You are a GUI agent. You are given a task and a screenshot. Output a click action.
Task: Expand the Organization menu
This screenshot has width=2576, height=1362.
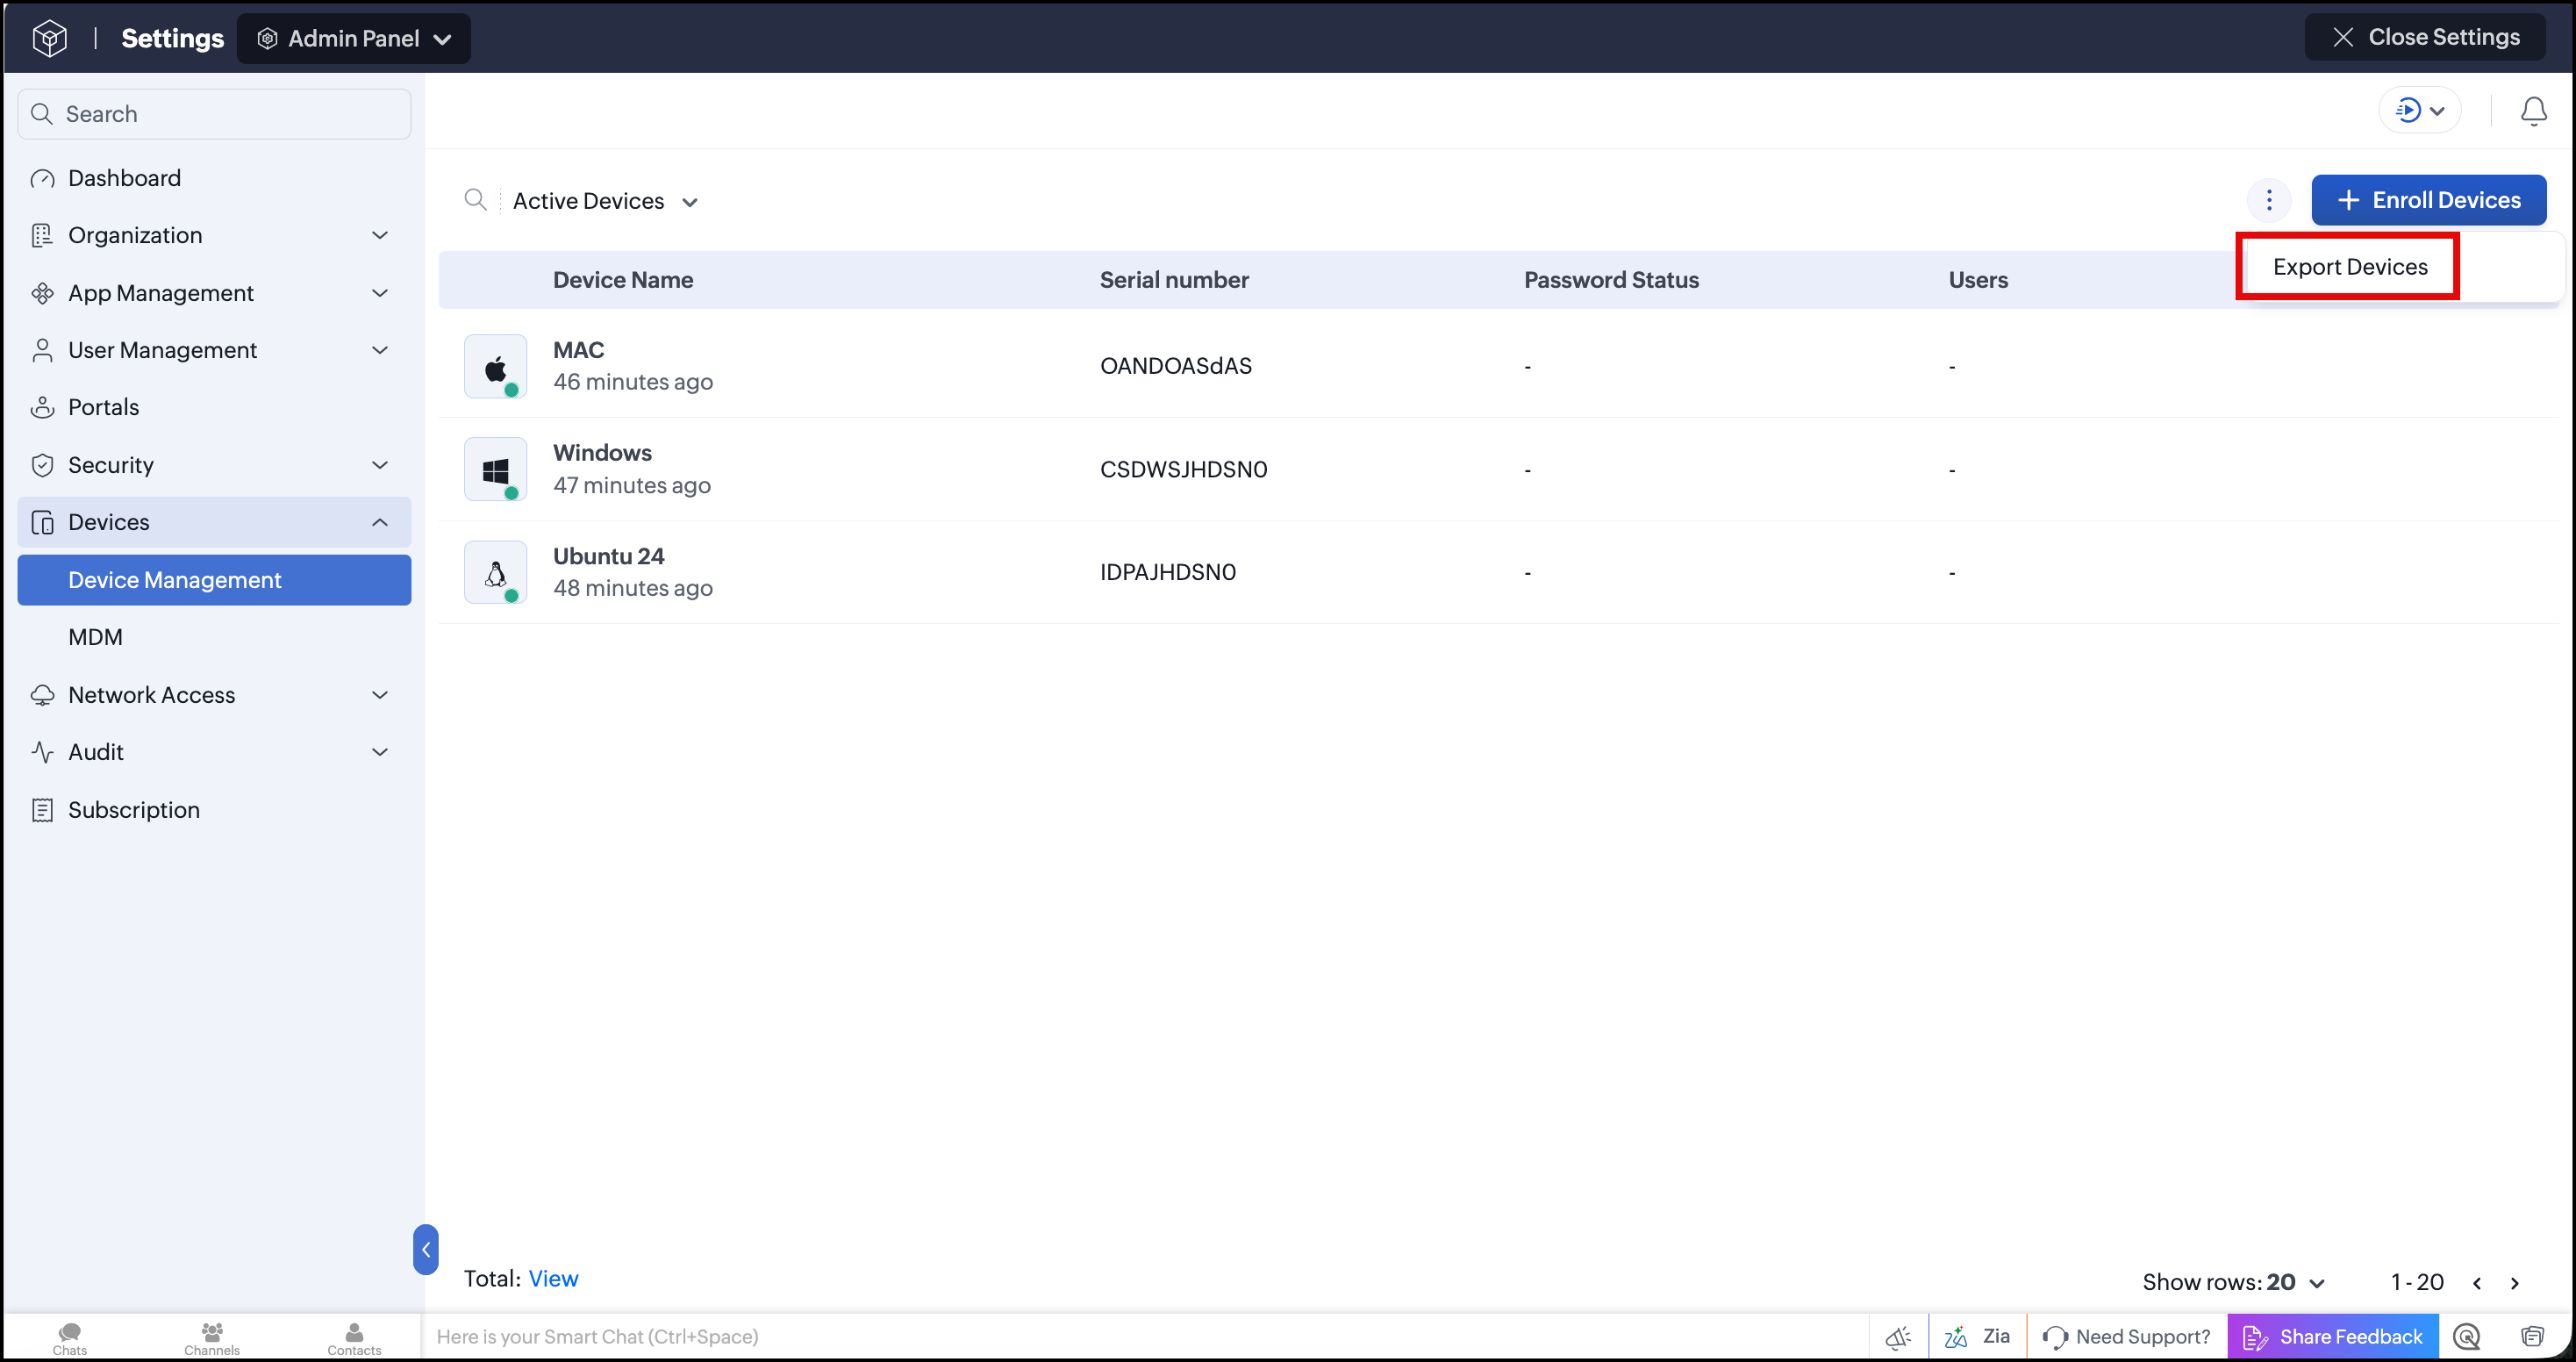[x=214, y=235]
